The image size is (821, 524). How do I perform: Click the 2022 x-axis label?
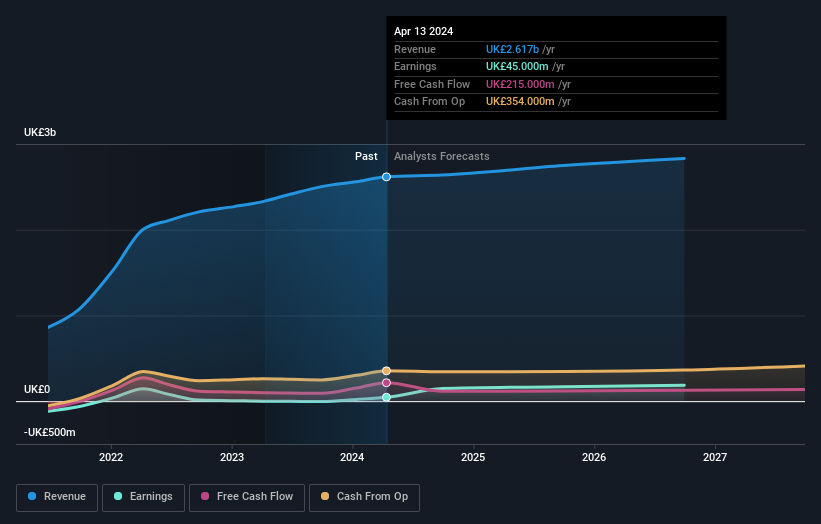pyautogui.click(x=111, y=458)
